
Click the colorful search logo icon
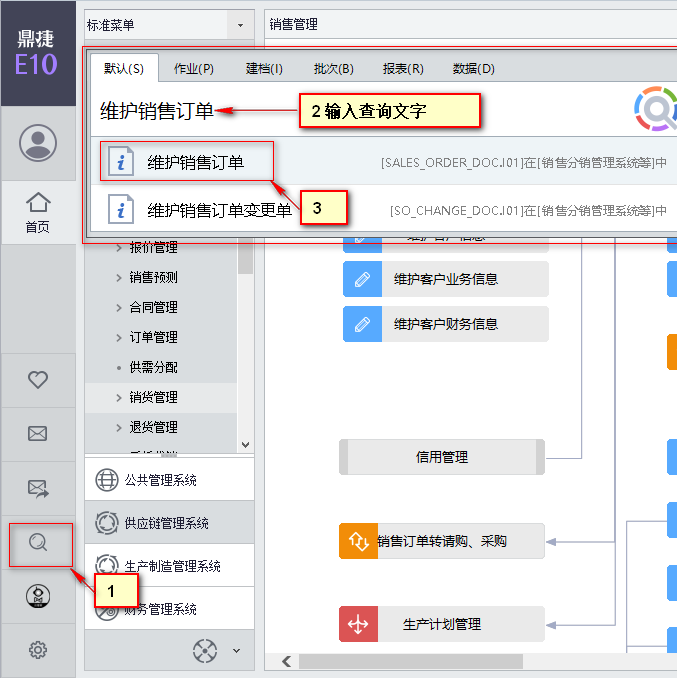[x=655, y=109]
